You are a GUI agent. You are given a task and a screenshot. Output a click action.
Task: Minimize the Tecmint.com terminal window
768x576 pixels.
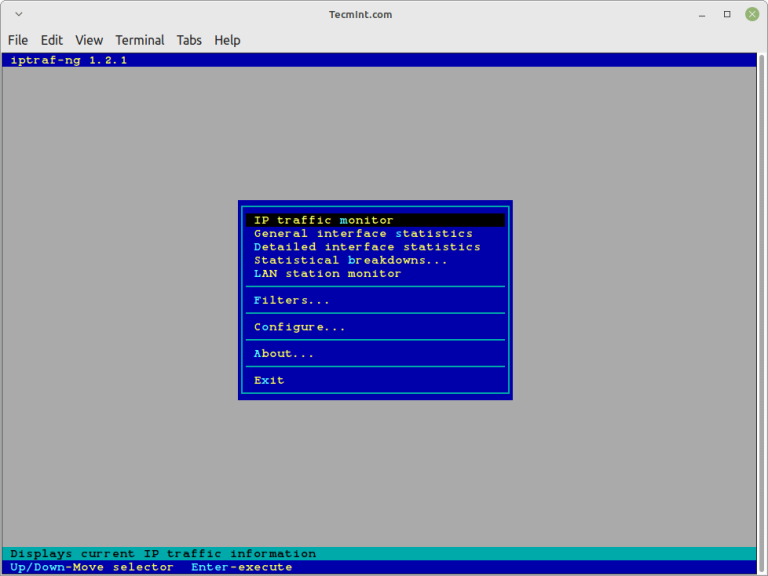[x=701, y=14]
